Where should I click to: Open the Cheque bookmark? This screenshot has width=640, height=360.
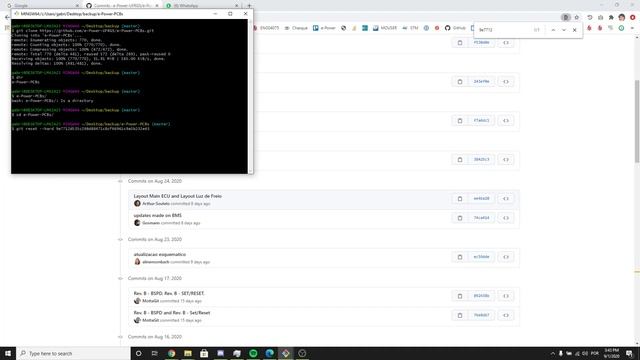coord(296,28)
